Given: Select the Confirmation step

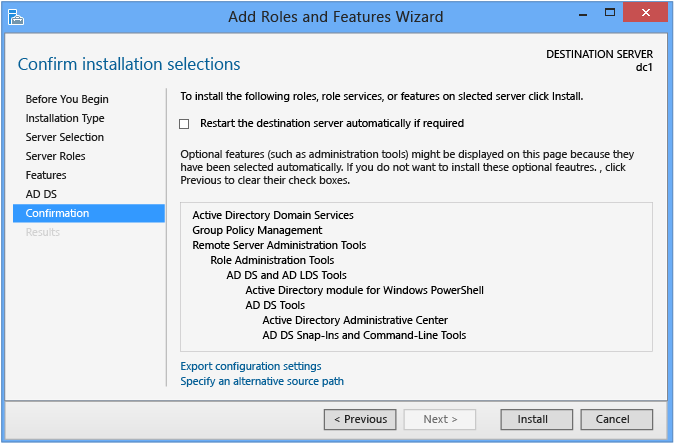Looking at the screenshot, I should pos(89,213).
